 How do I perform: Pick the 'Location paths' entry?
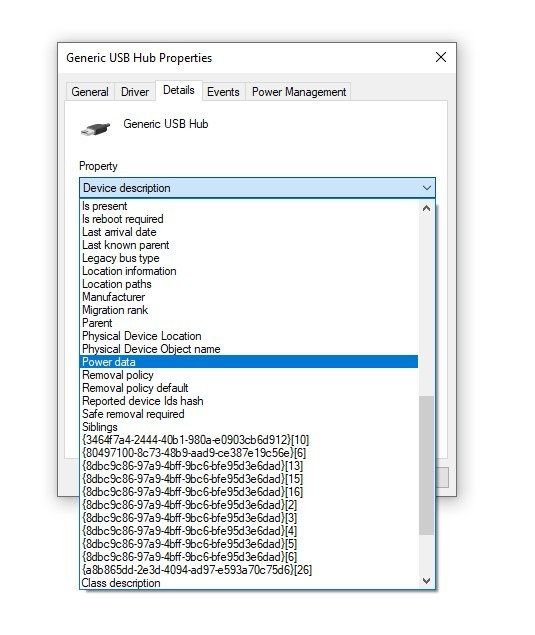[x=249, y=284]
